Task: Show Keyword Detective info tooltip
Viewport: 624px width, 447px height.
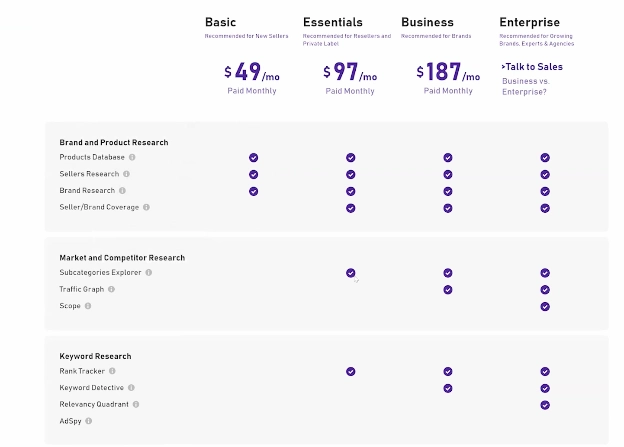Action: point(131,387)
